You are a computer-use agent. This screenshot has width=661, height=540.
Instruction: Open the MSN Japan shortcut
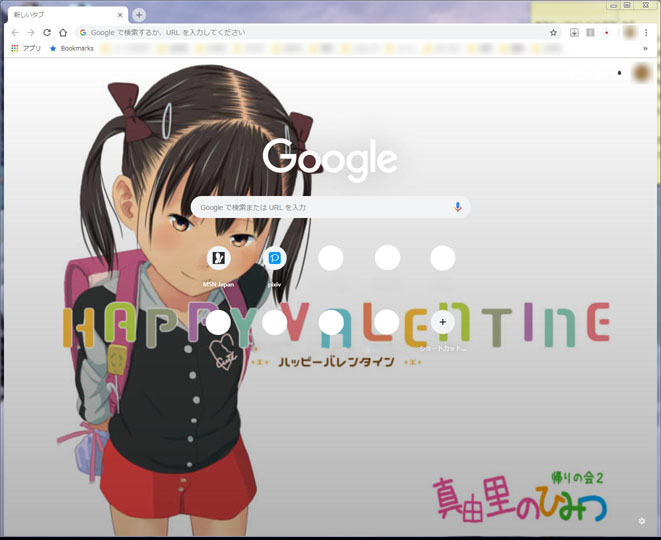coord(218,266)
